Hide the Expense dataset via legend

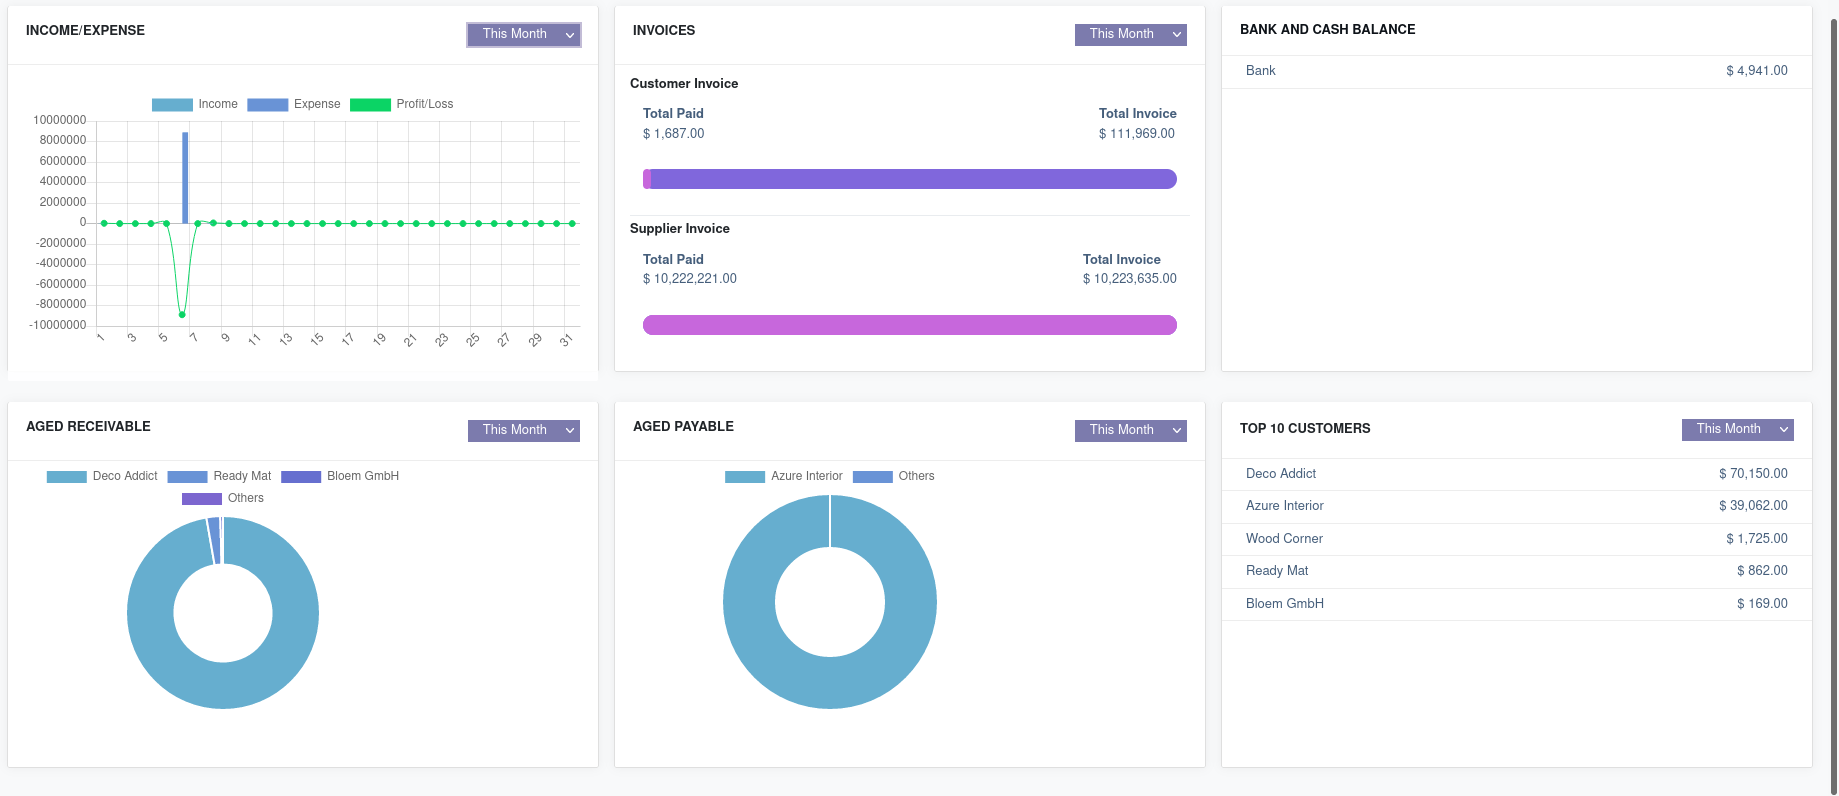tap(294, 104)
